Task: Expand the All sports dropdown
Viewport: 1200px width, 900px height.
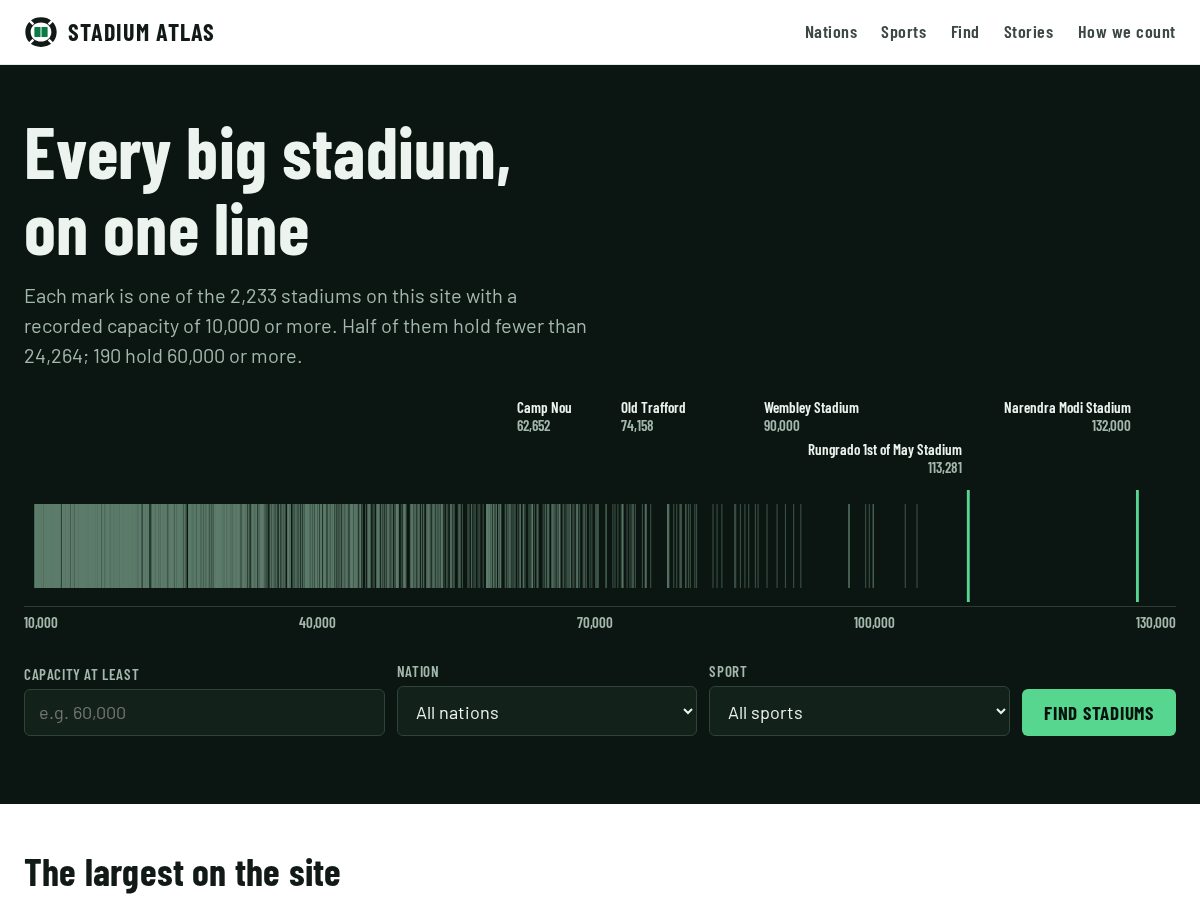Action: (x=859, y=711)
